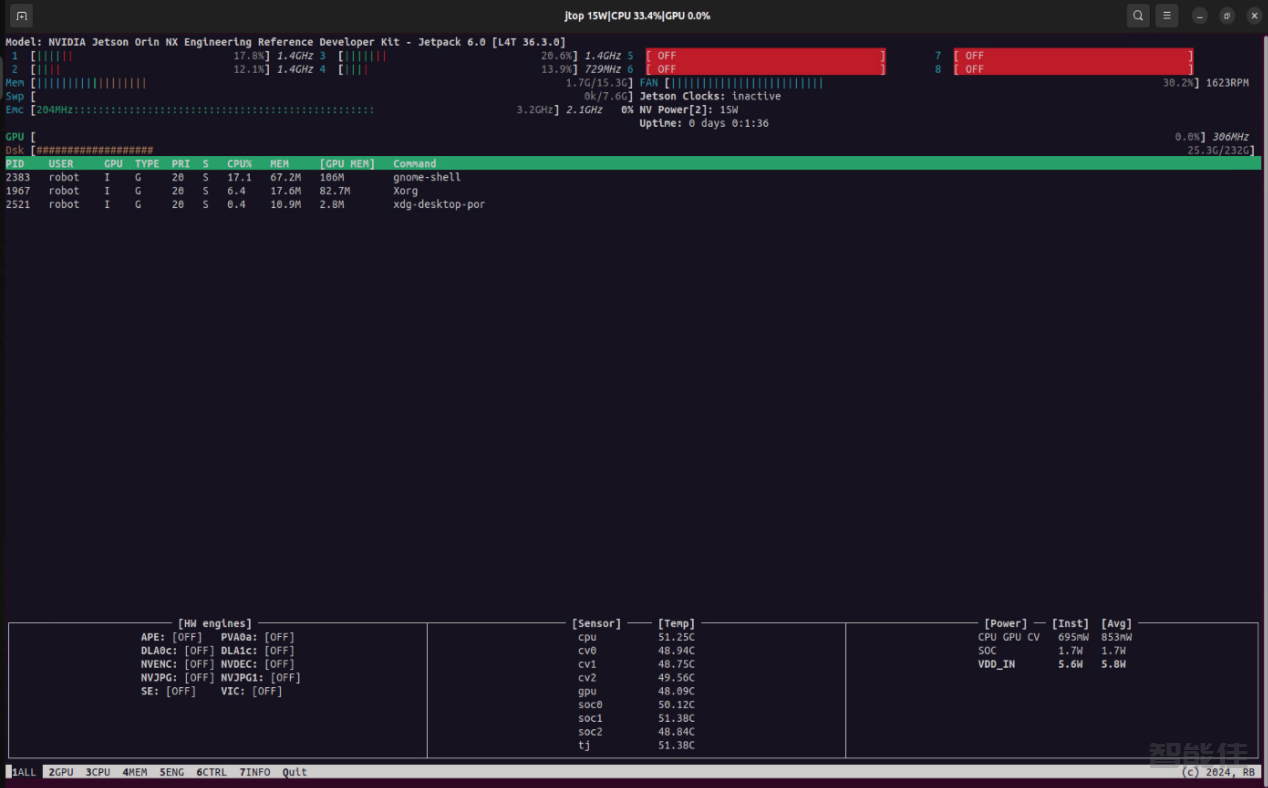Select the Xorg process row
This screenshot has height=788, width=1268.
[x=633, y=190]
